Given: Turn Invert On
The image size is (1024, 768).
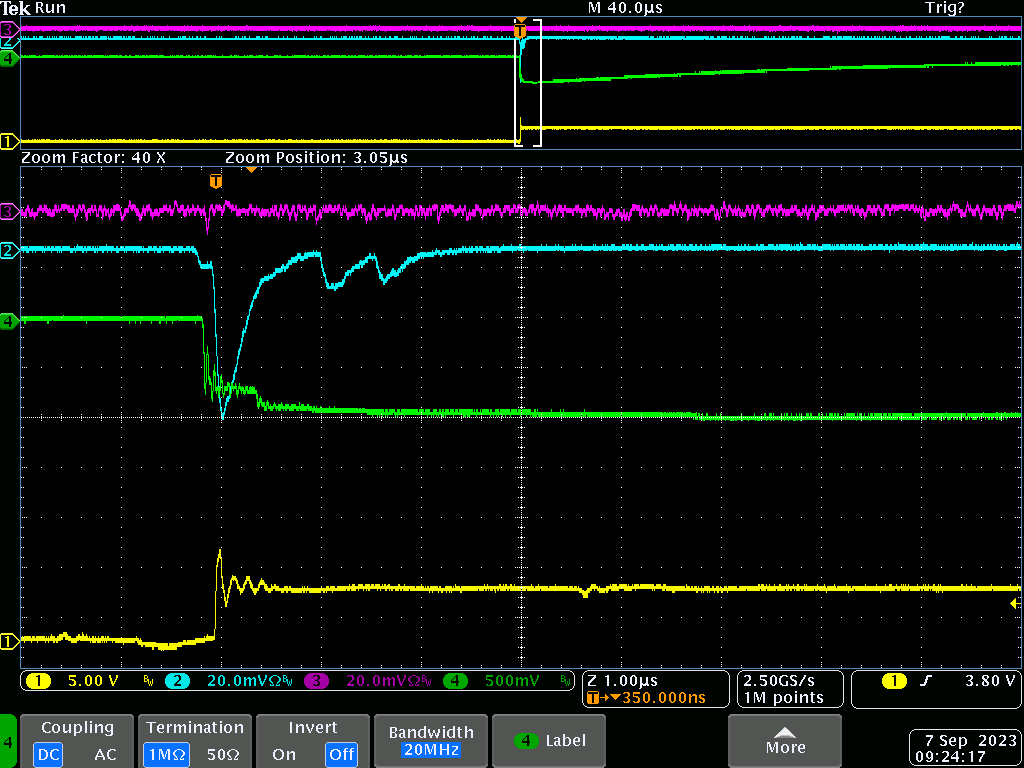Looking at the screenshot, I should [284, 754].
